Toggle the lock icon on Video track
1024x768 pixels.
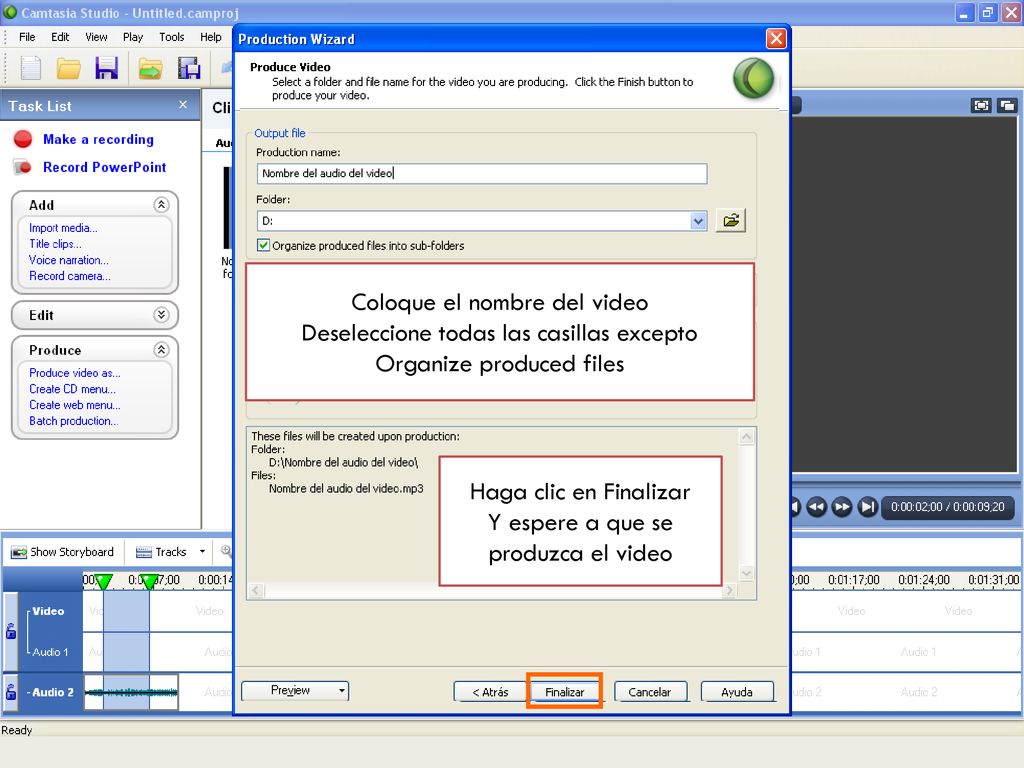coord(11,632)
